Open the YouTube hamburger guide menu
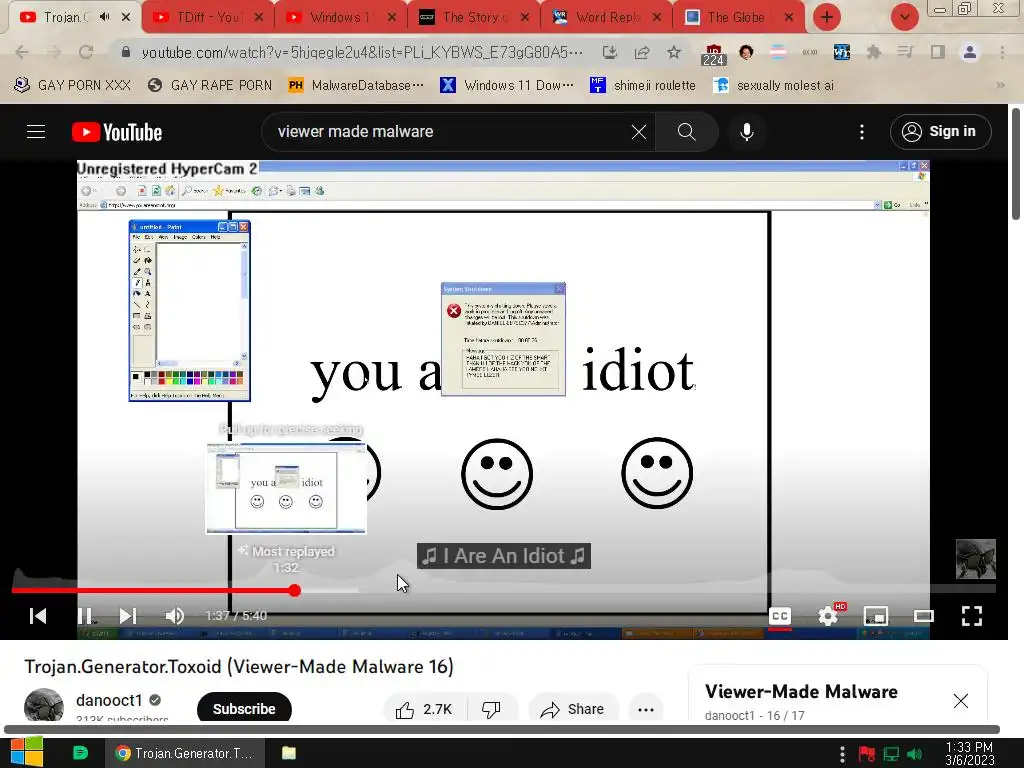This screenshot has height=768, width=1024. click(36, 132)
